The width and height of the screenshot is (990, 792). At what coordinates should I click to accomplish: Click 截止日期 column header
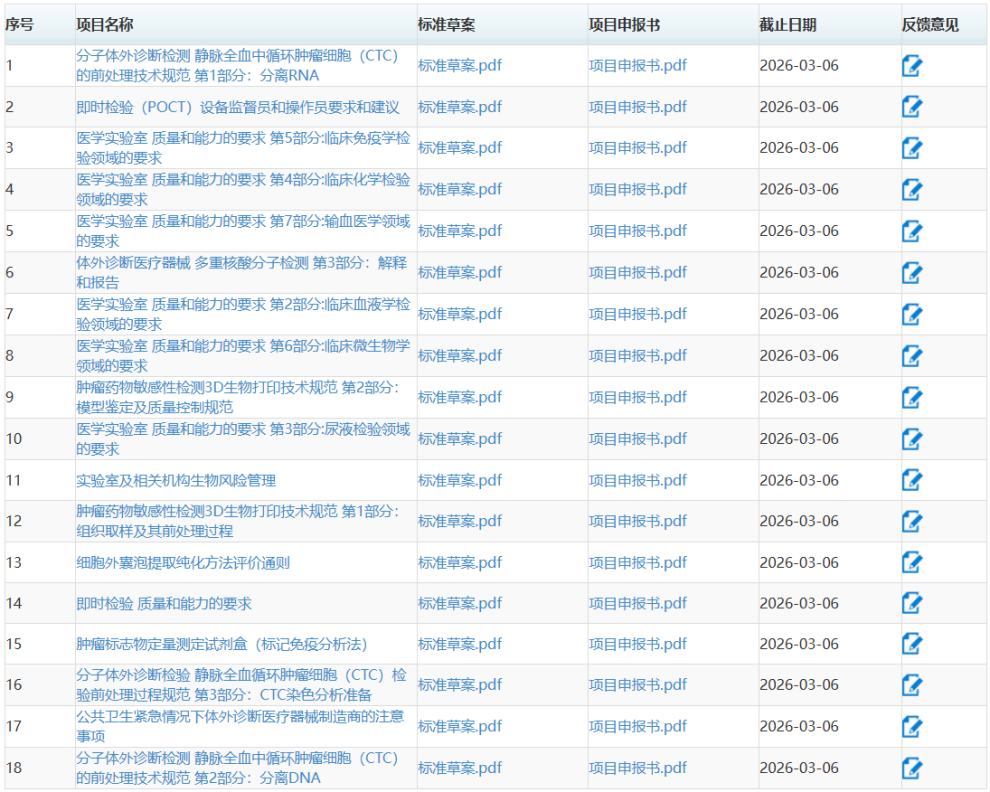point(787,25)
